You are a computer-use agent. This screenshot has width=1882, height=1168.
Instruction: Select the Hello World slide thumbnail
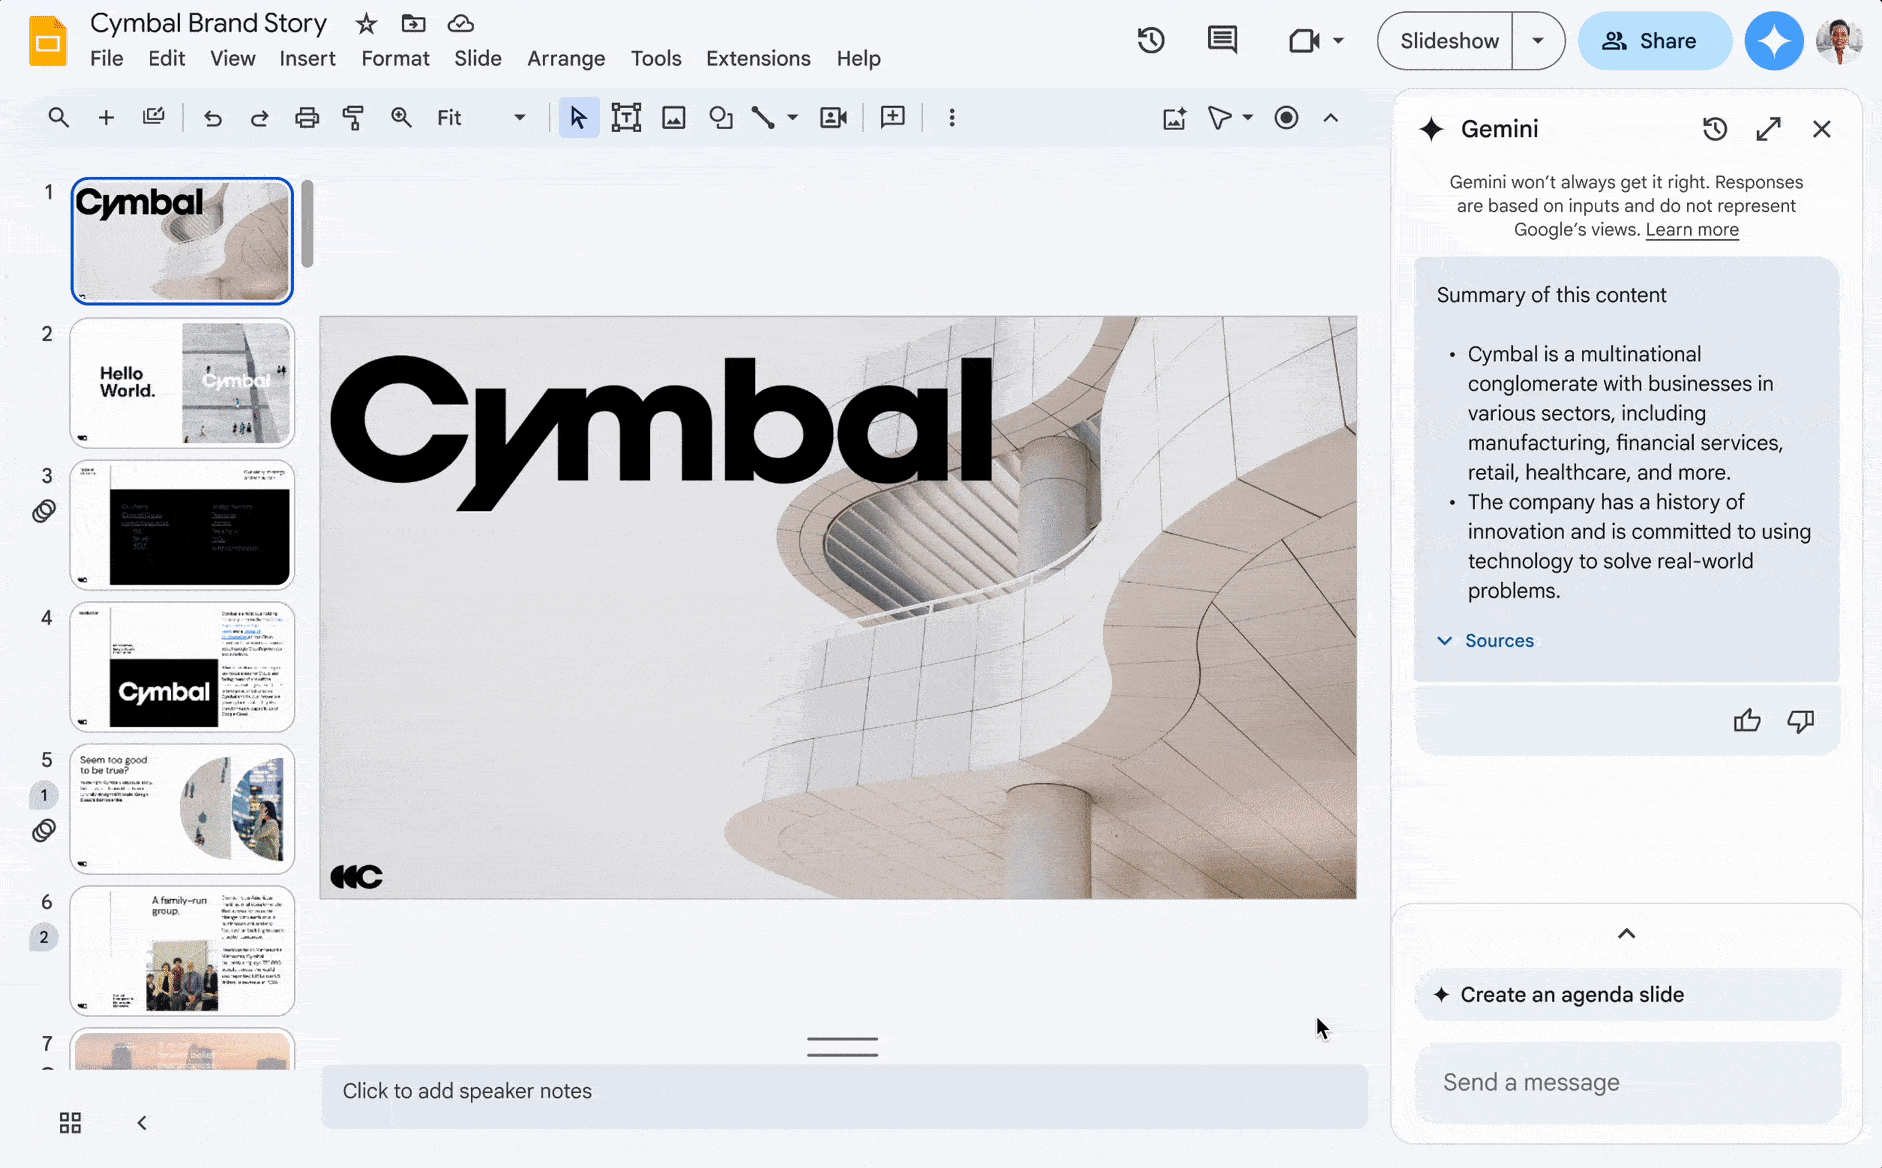coord(182,383)
